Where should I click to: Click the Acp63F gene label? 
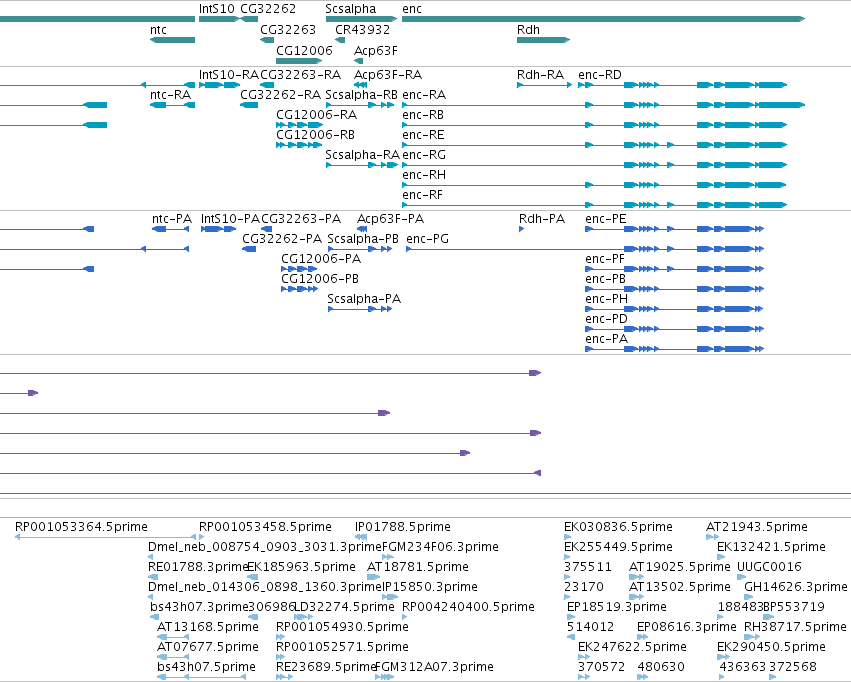(376, 50)
